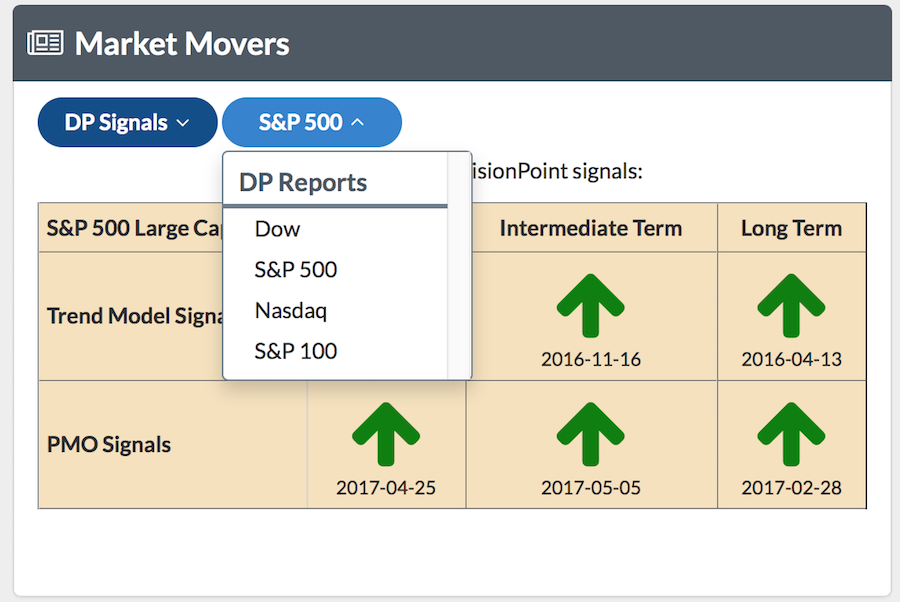Click the Market Movers newspaper icon

[45, 43]
